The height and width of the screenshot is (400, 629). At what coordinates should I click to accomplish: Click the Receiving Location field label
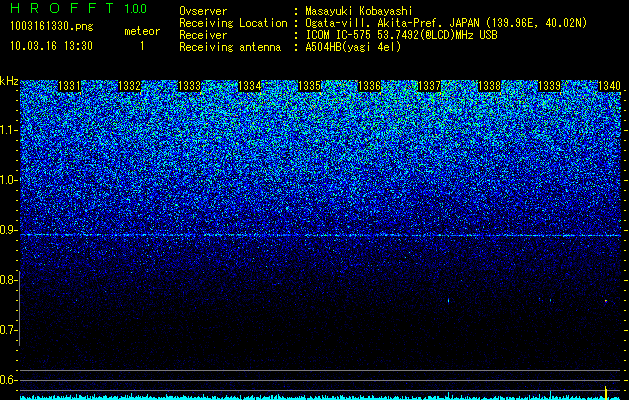233,23
